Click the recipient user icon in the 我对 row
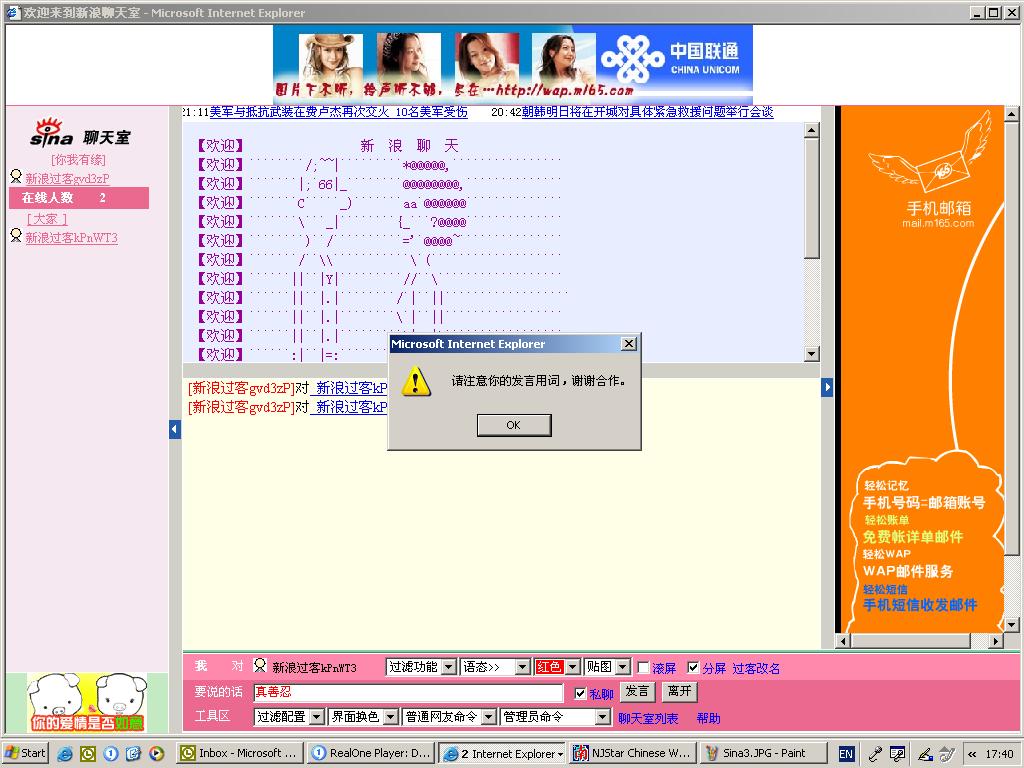Screen dimensions: 1024x768 260,665
